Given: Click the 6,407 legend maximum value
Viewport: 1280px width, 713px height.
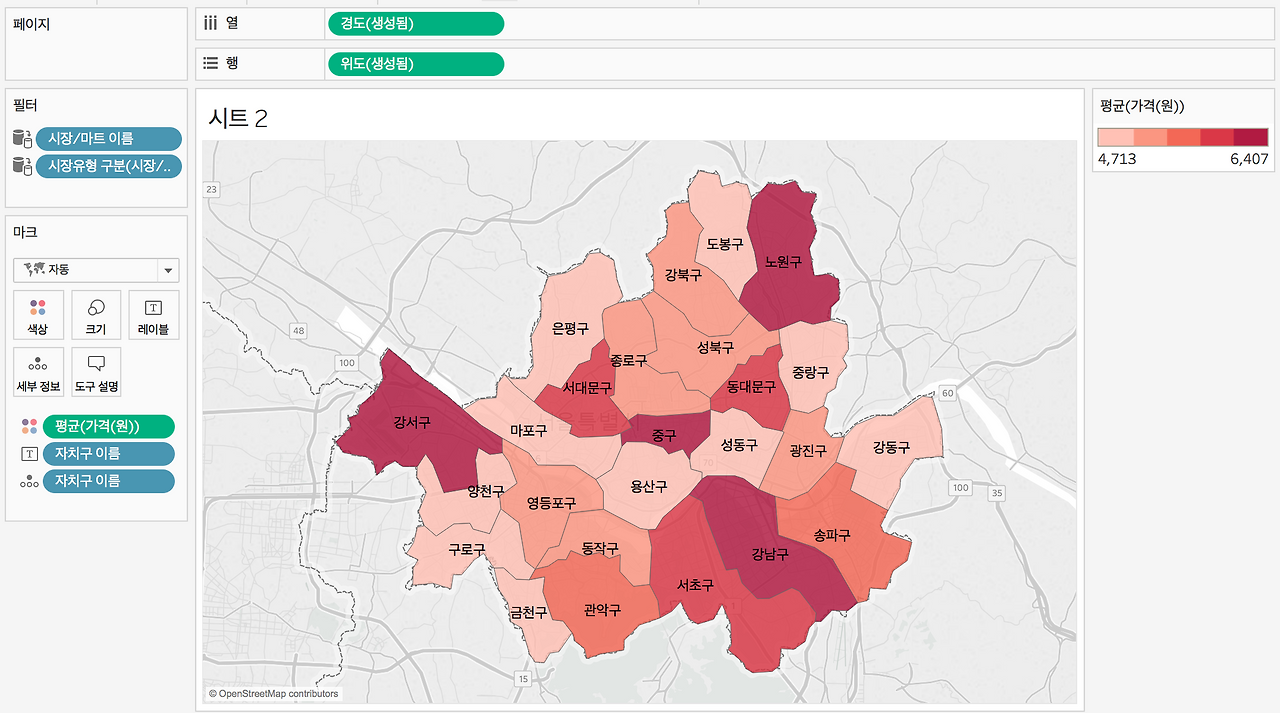Looking at the screenshot, I should click(1250, 158).
